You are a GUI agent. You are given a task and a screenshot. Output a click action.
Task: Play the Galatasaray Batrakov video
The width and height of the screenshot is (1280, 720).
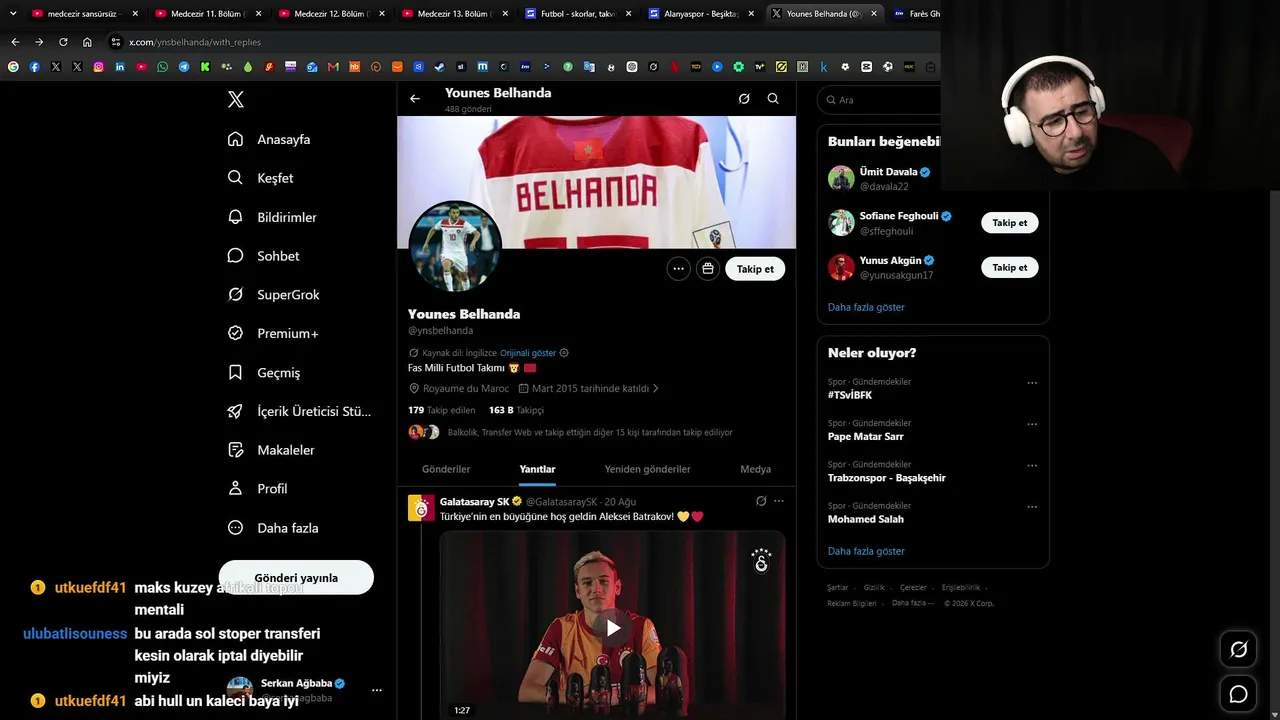click(x=612, y=628)
